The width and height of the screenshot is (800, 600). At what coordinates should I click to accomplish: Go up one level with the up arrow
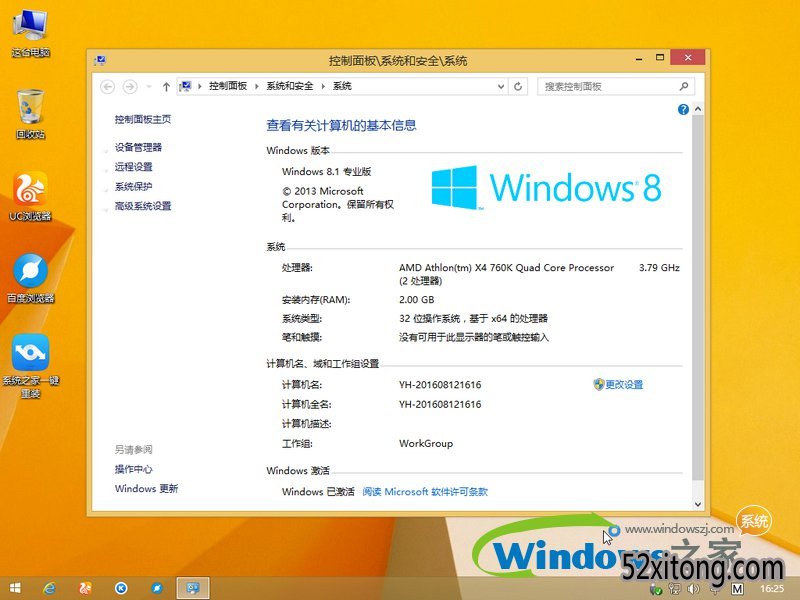click(x=166, y=87)
